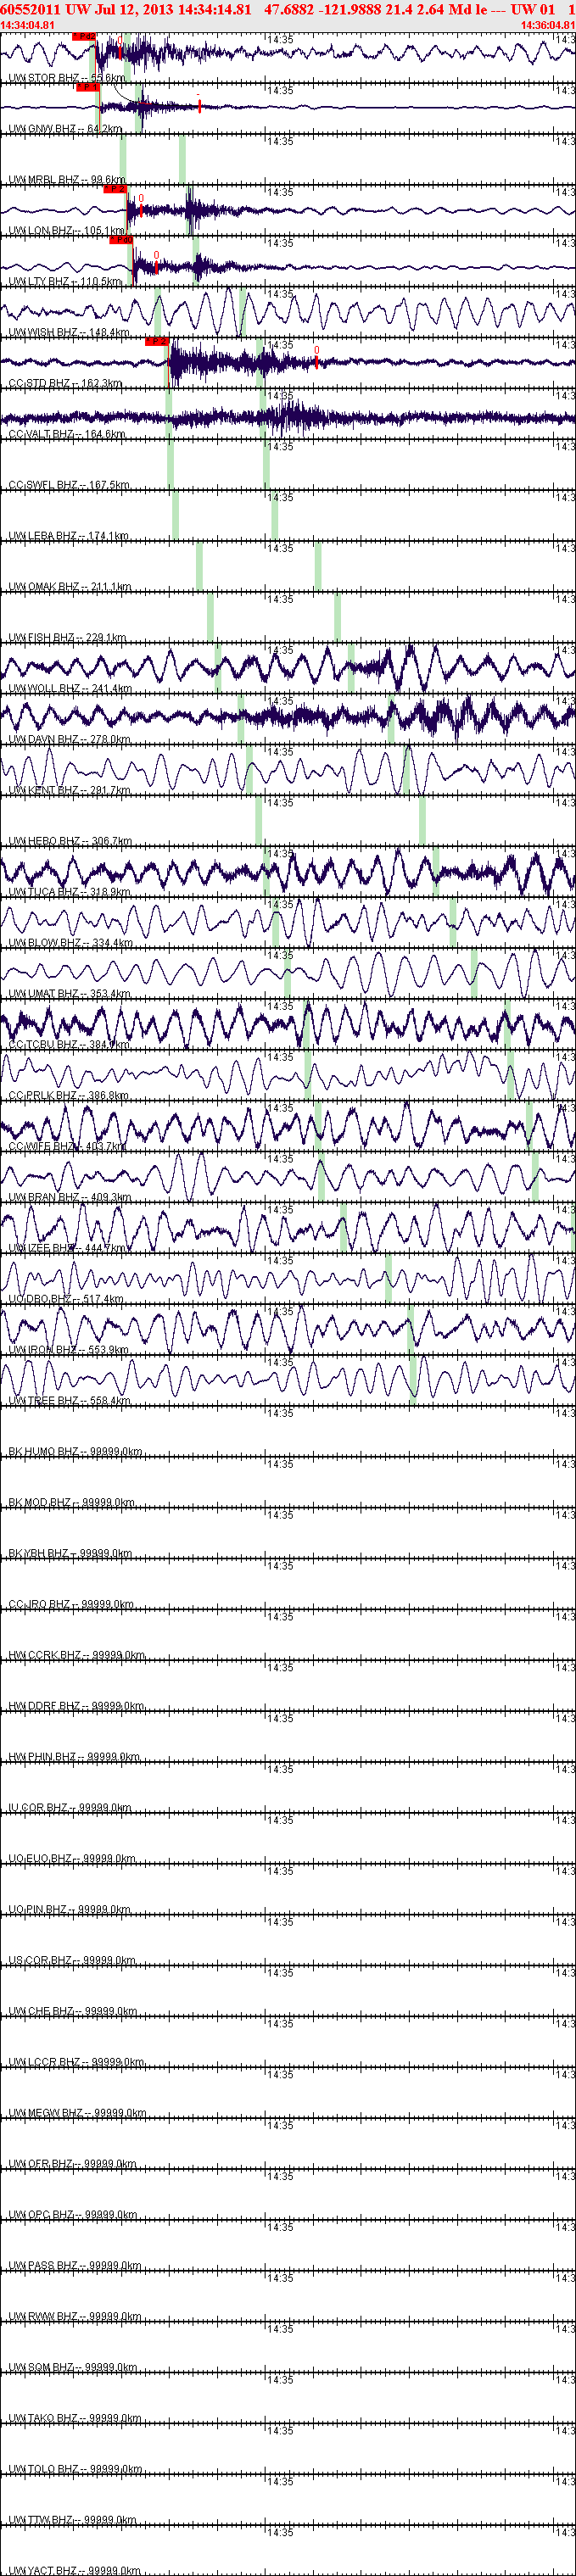Select station label BK HUMO BHZ 99999.0km
This screenshot has width=576, height=2576.
pyautogui.click(x=75, y=1452)
